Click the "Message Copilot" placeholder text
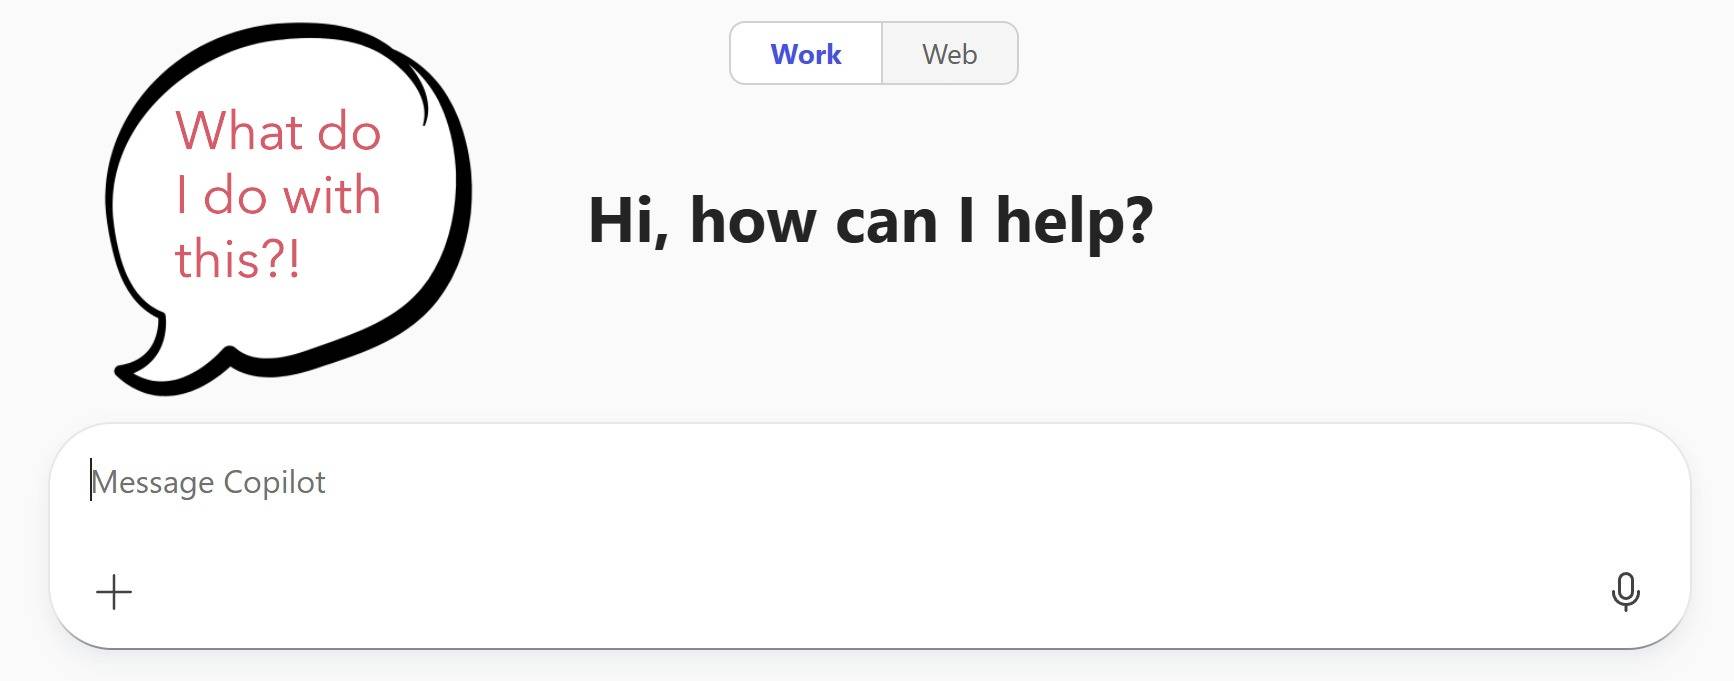Image resolution: width=1734 pixels, height=681 pixels. point(209,483)
